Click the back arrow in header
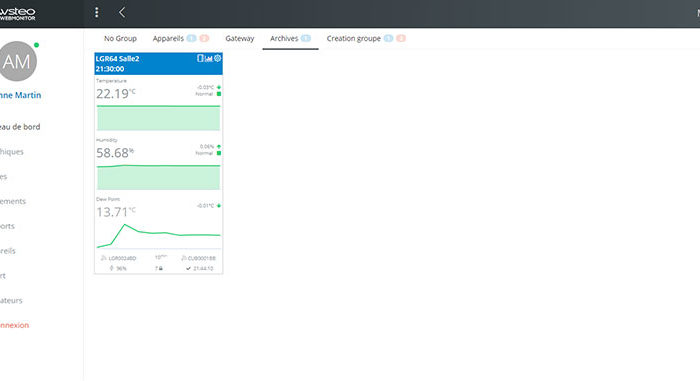 122,13
